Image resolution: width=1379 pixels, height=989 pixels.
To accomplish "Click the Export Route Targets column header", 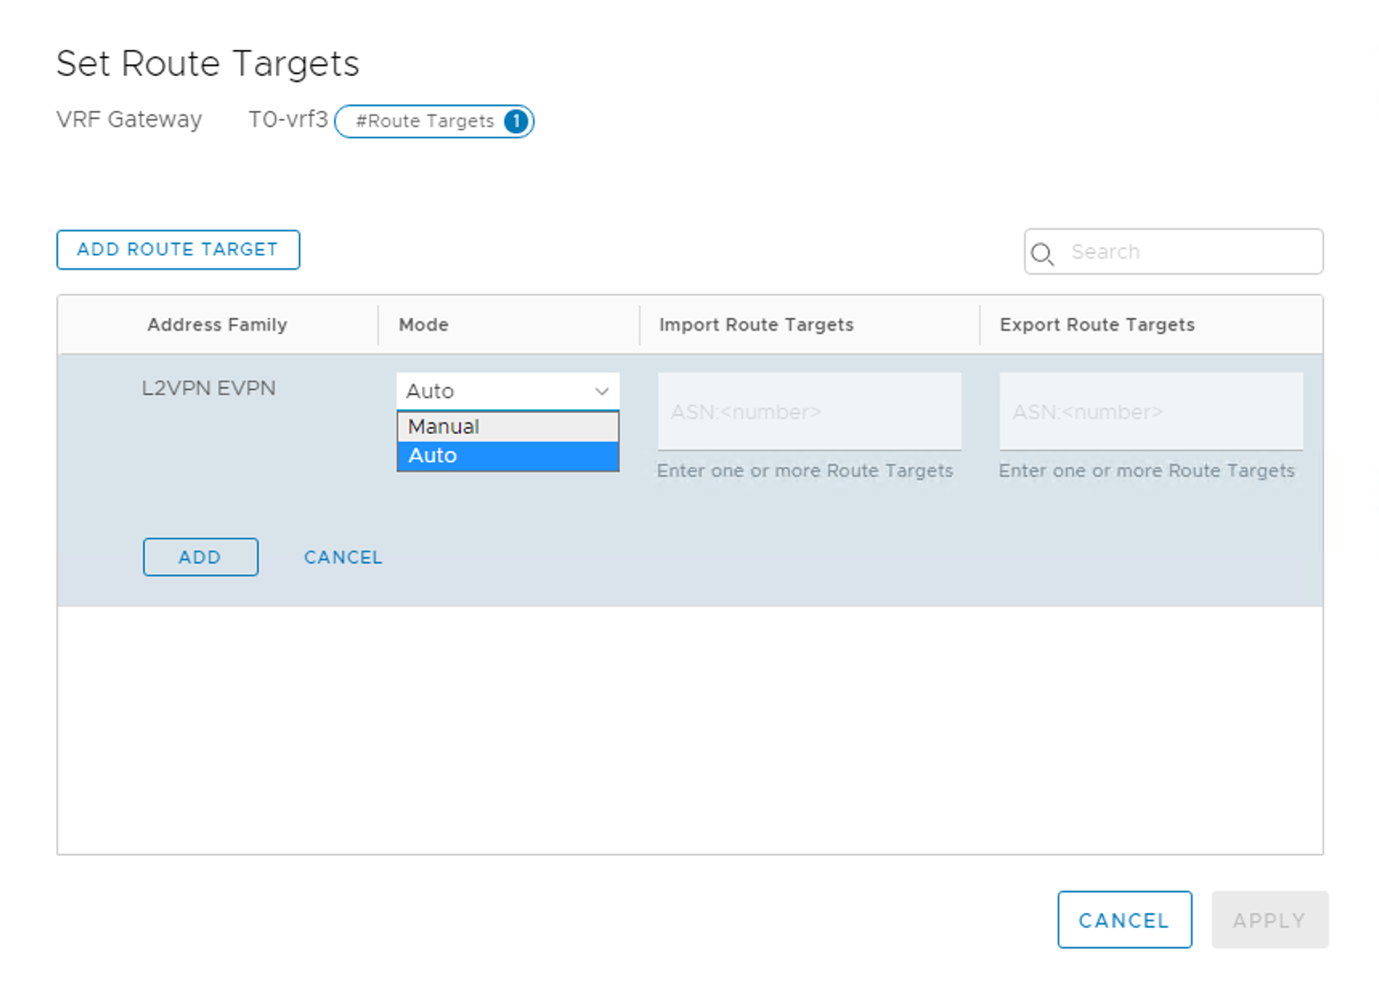I will click(x=1097, y=325).
